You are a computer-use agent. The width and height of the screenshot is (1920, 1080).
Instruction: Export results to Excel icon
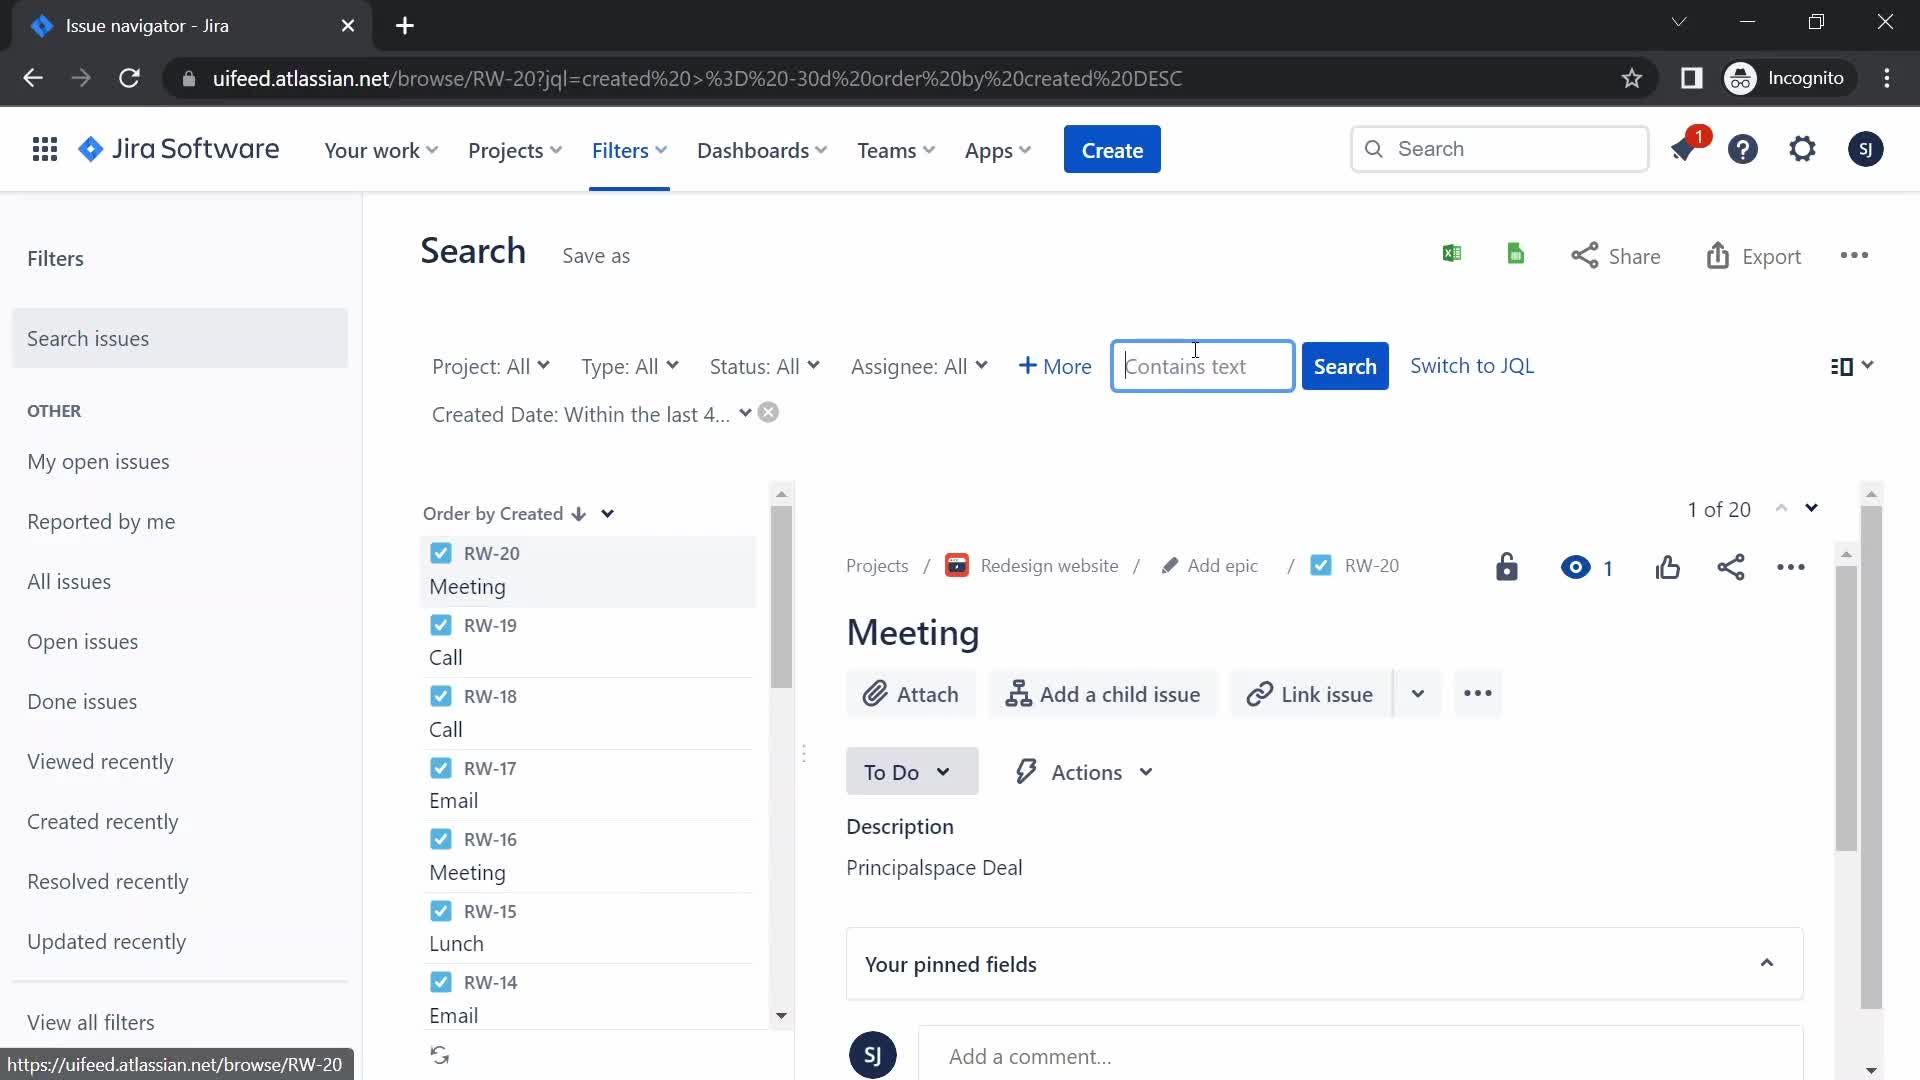[x=1452, y=254]
